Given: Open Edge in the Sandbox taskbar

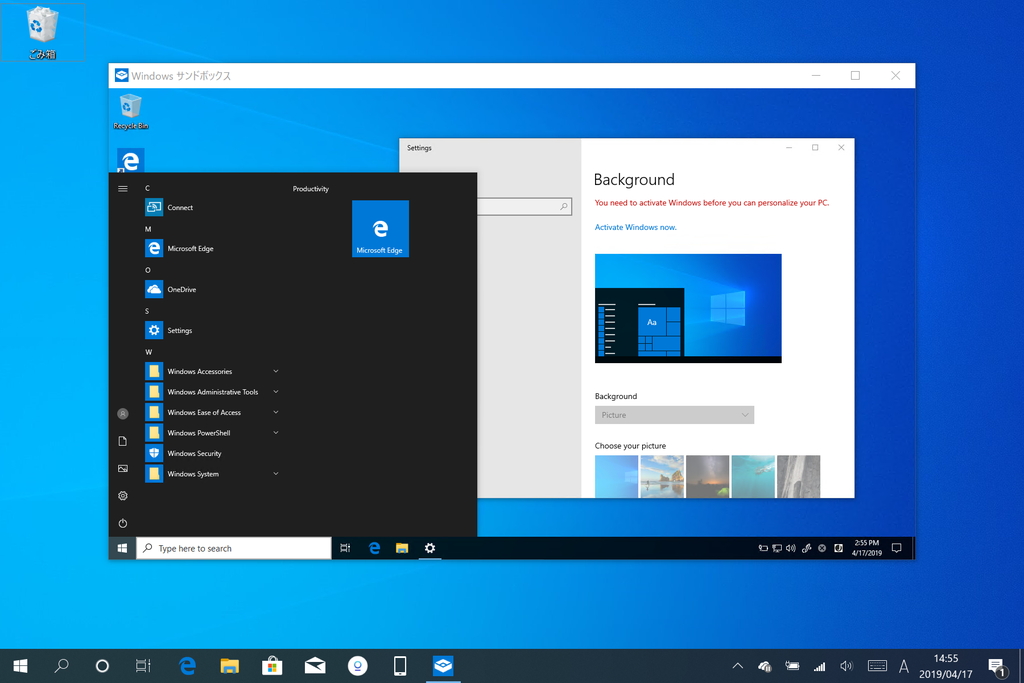Looking at the screenshot, I should tap(374, 548).
